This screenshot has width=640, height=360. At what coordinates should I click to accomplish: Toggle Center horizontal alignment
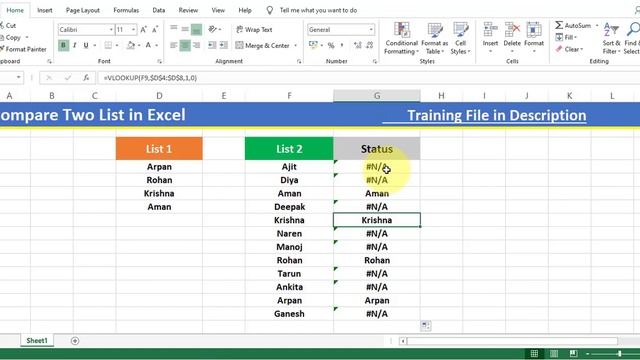[185, 45]
